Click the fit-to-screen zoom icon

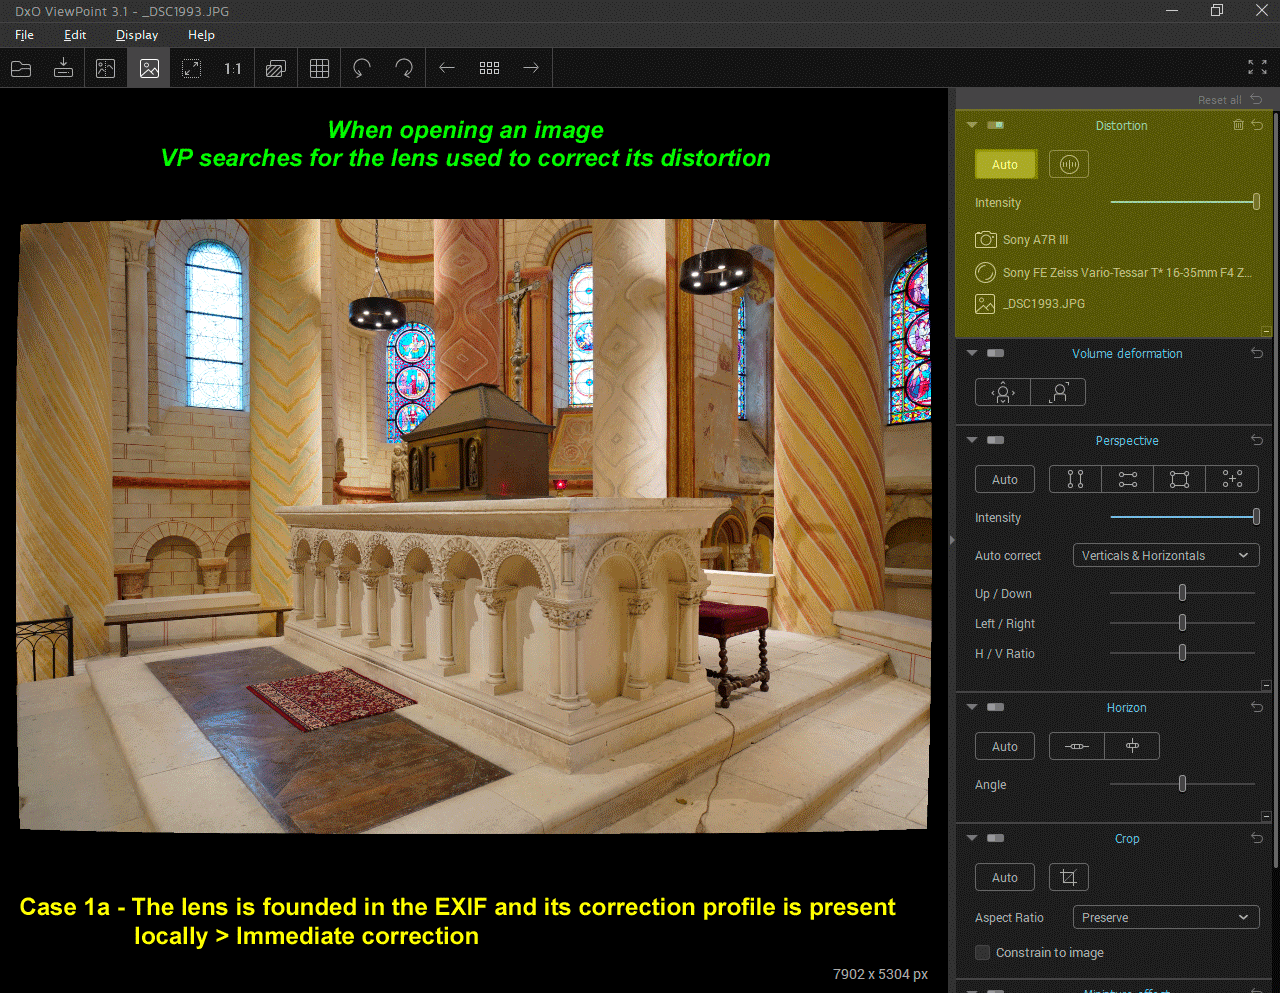(x=191, y=68)
